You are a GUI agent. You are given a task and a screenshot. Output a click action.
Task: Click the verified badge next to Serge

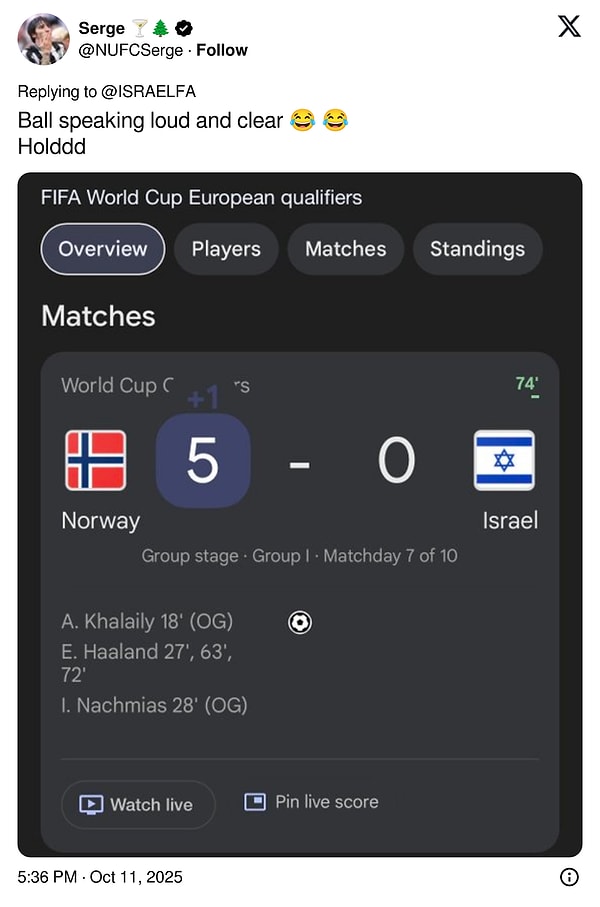tap(184, 28)
